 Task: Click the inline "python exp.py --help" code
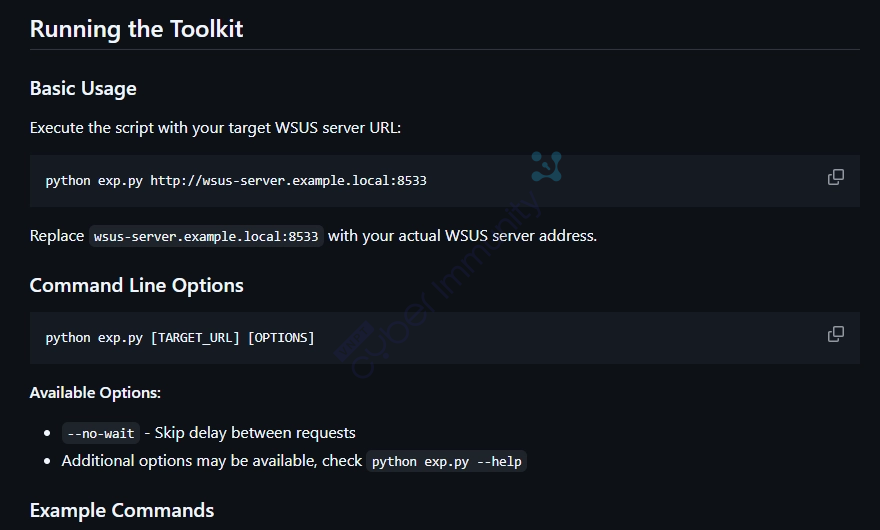click(x=446, y=462)
